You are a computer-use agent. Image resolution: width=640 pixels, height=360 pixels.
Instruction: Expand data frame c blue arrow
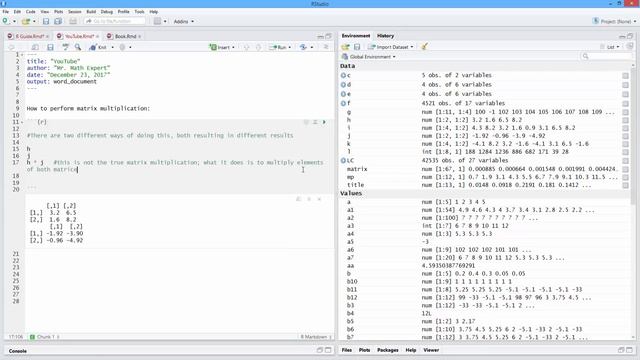click(343, 76)
